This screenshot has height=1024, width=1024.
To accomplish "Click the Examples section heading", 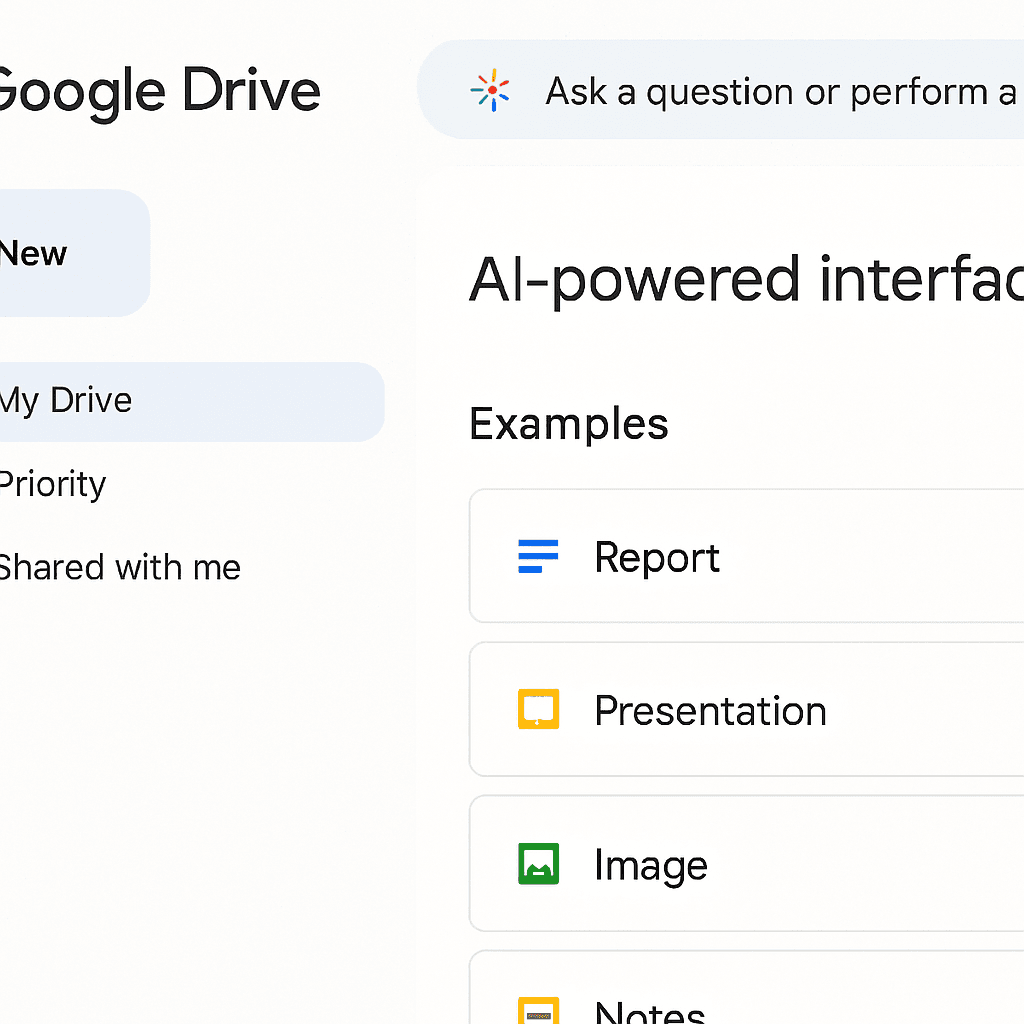I will (568, 424).
